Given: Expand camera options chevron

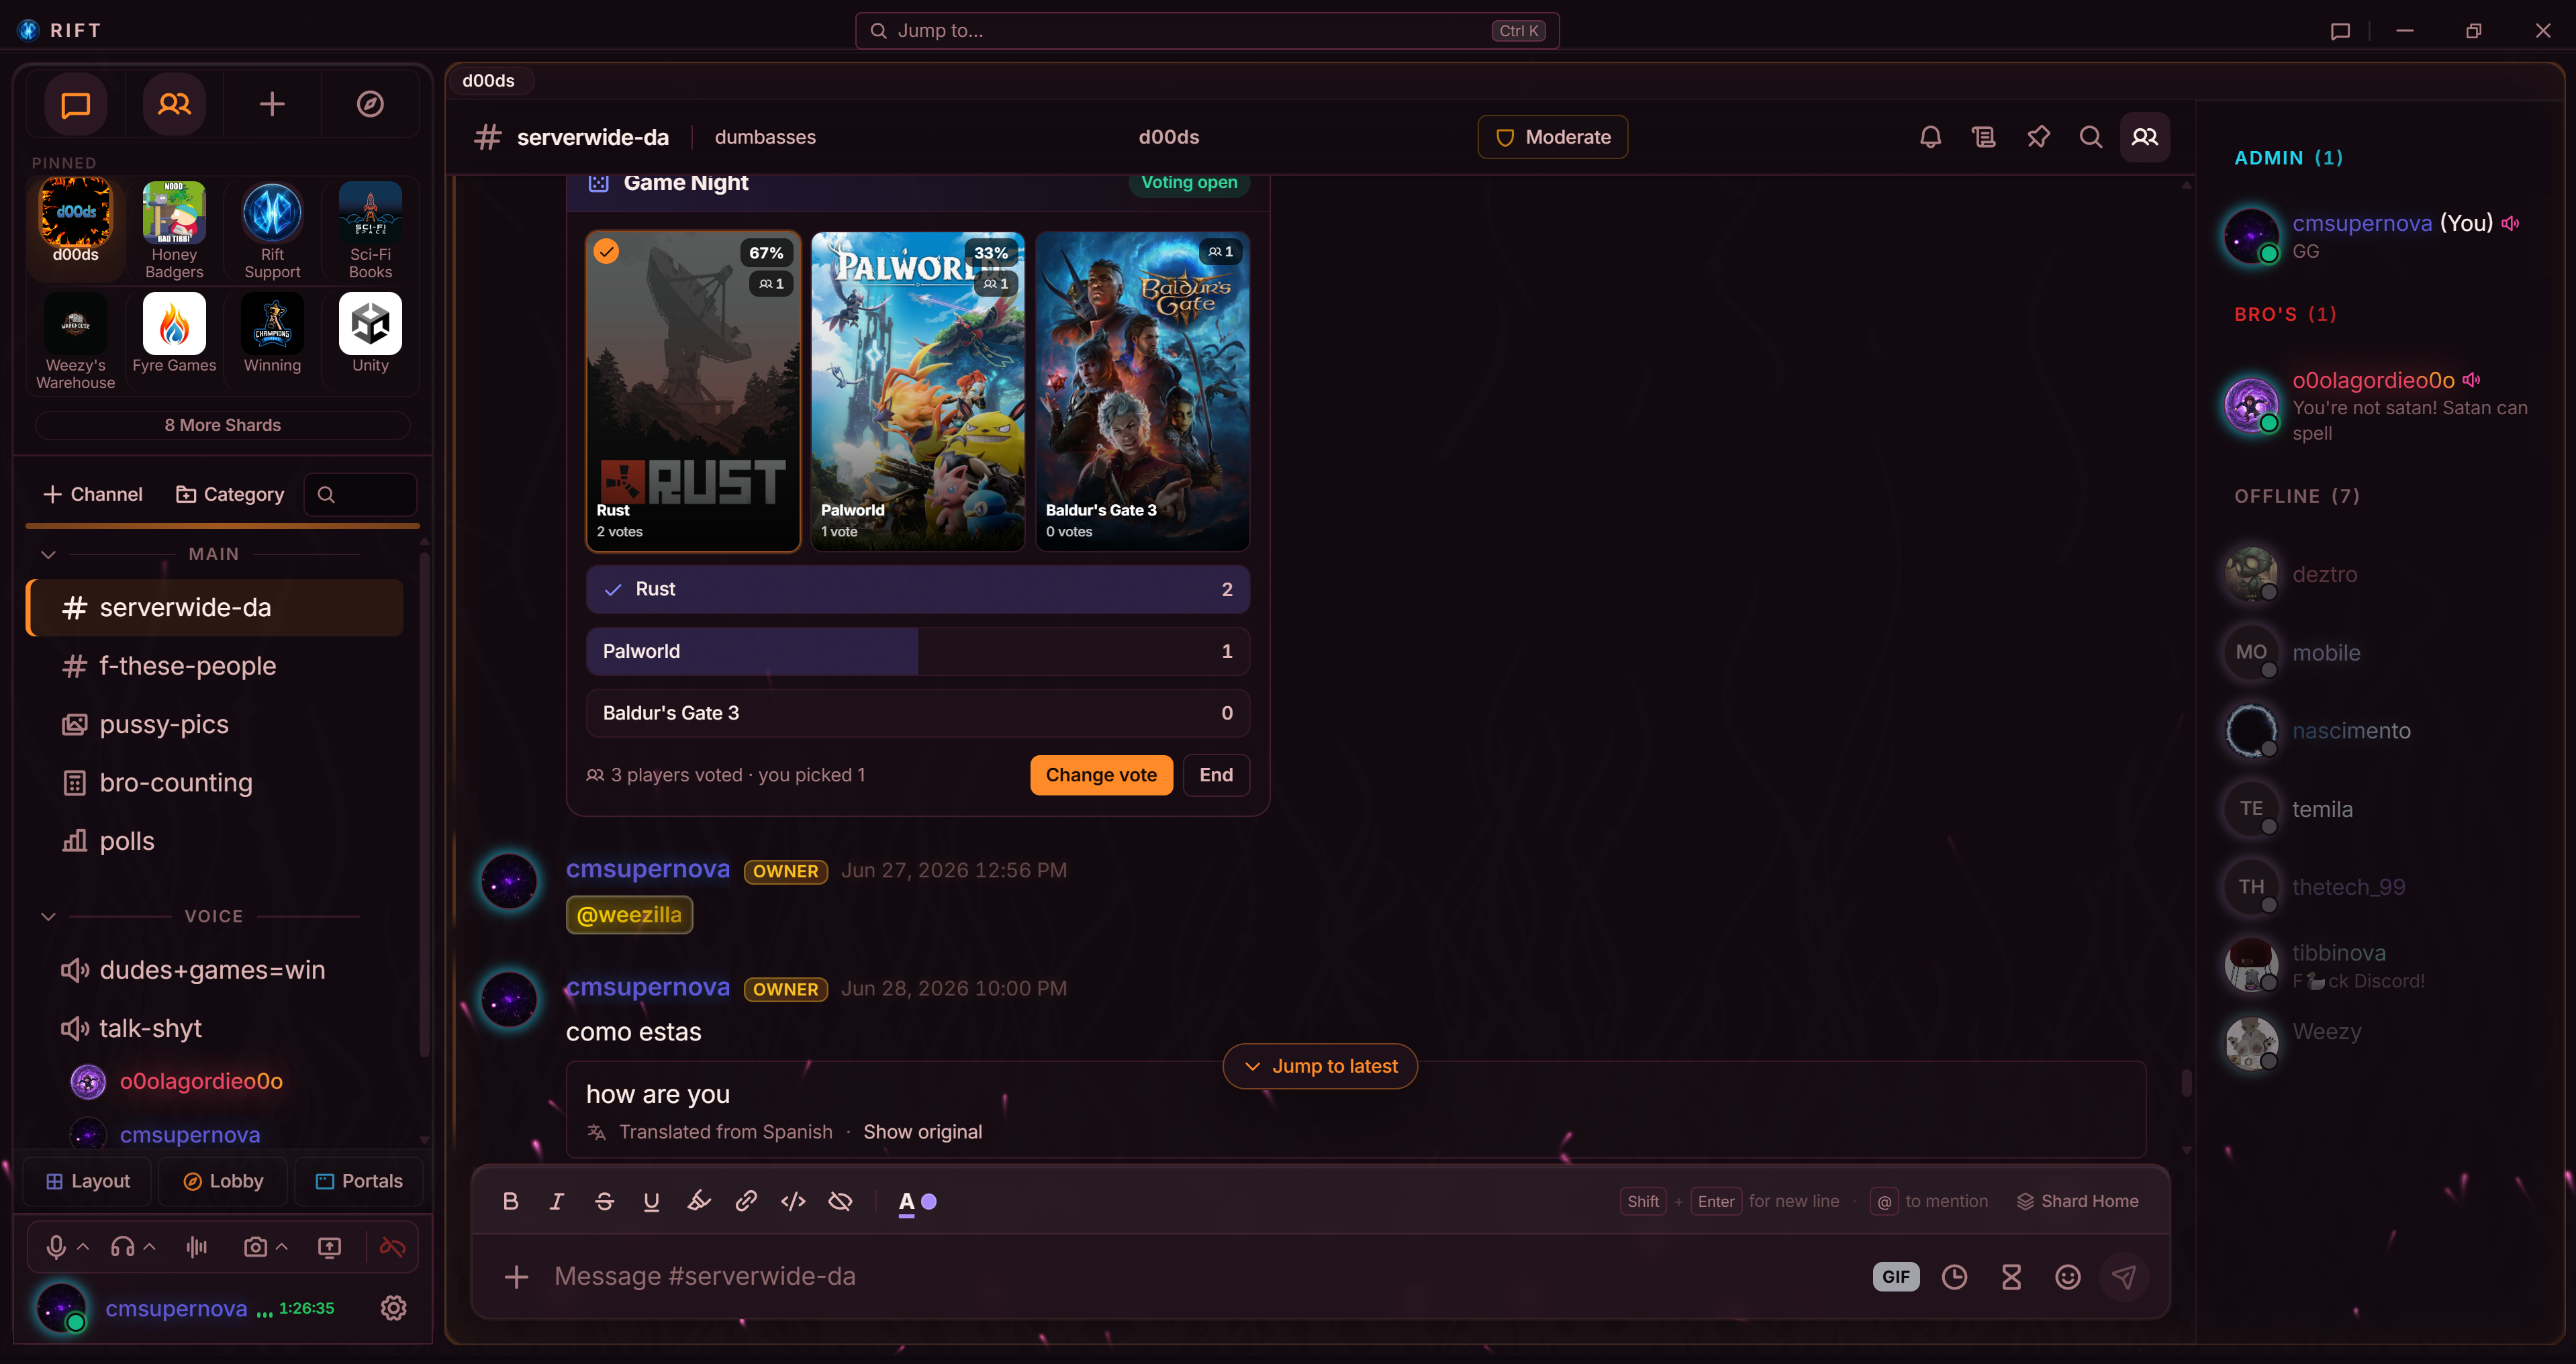Looking at the screenshot, I should click(x=282, y=1247).
